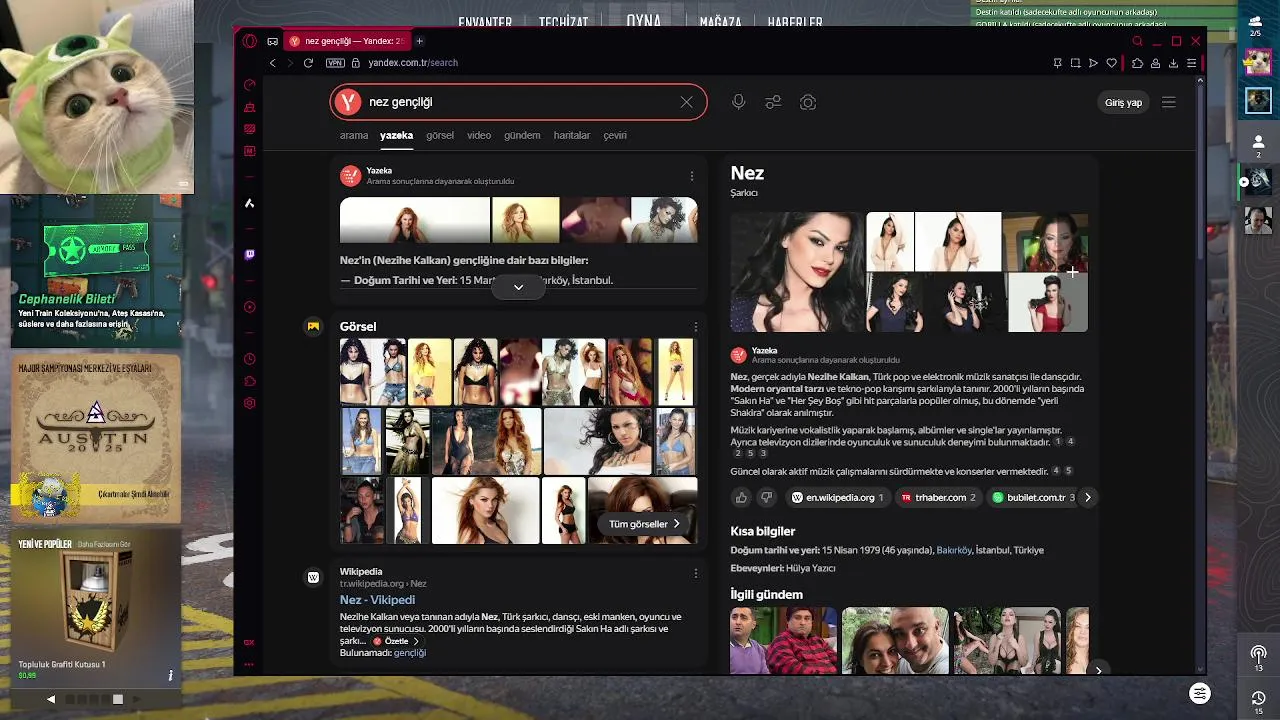
Task: Open Twitch from Opera sidebar
Action: pyautogui.click(x=249, y=254)
